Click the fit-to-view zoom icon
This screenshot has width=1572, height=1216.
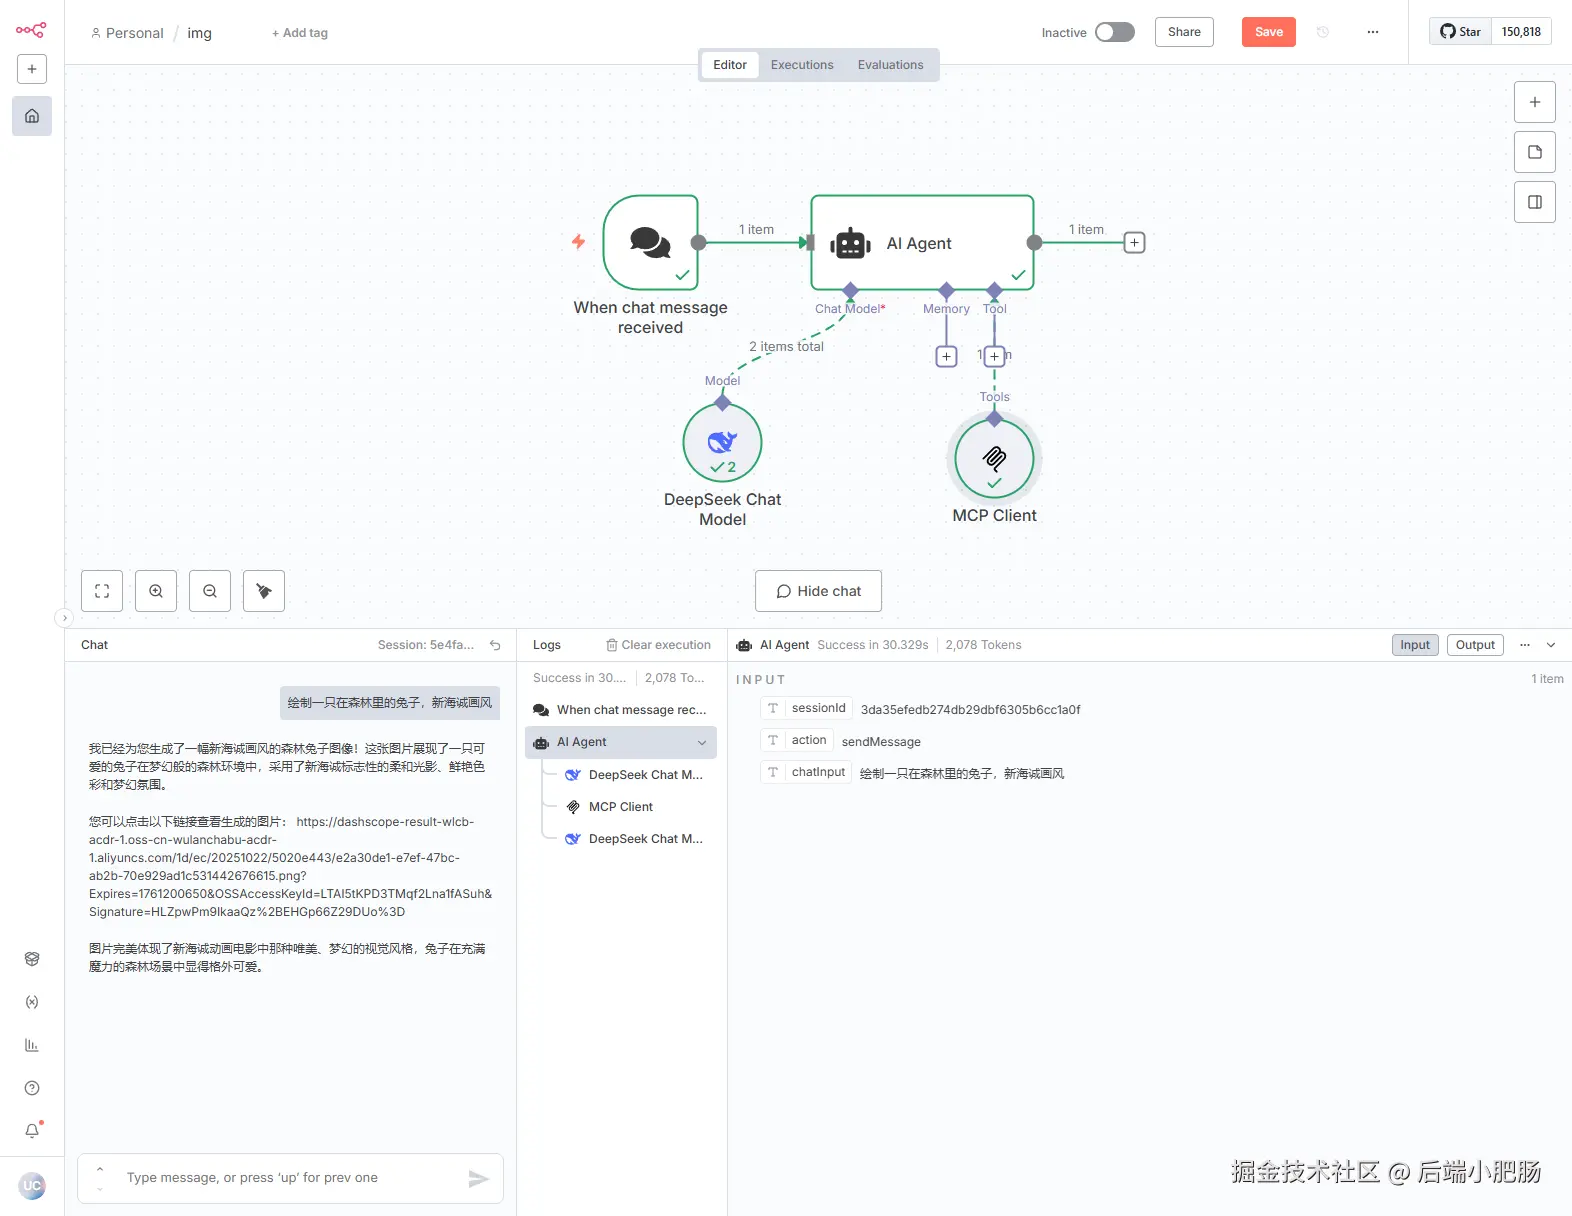(102, 591)
